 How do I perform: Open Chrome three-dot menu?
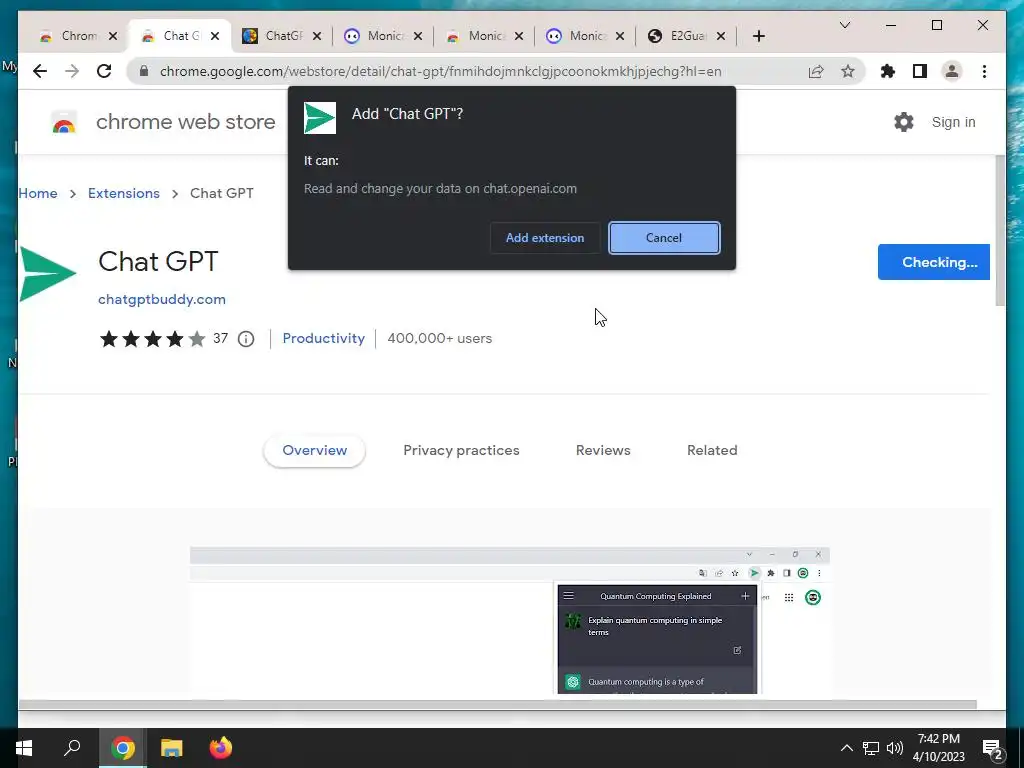(x=984, y=71)
